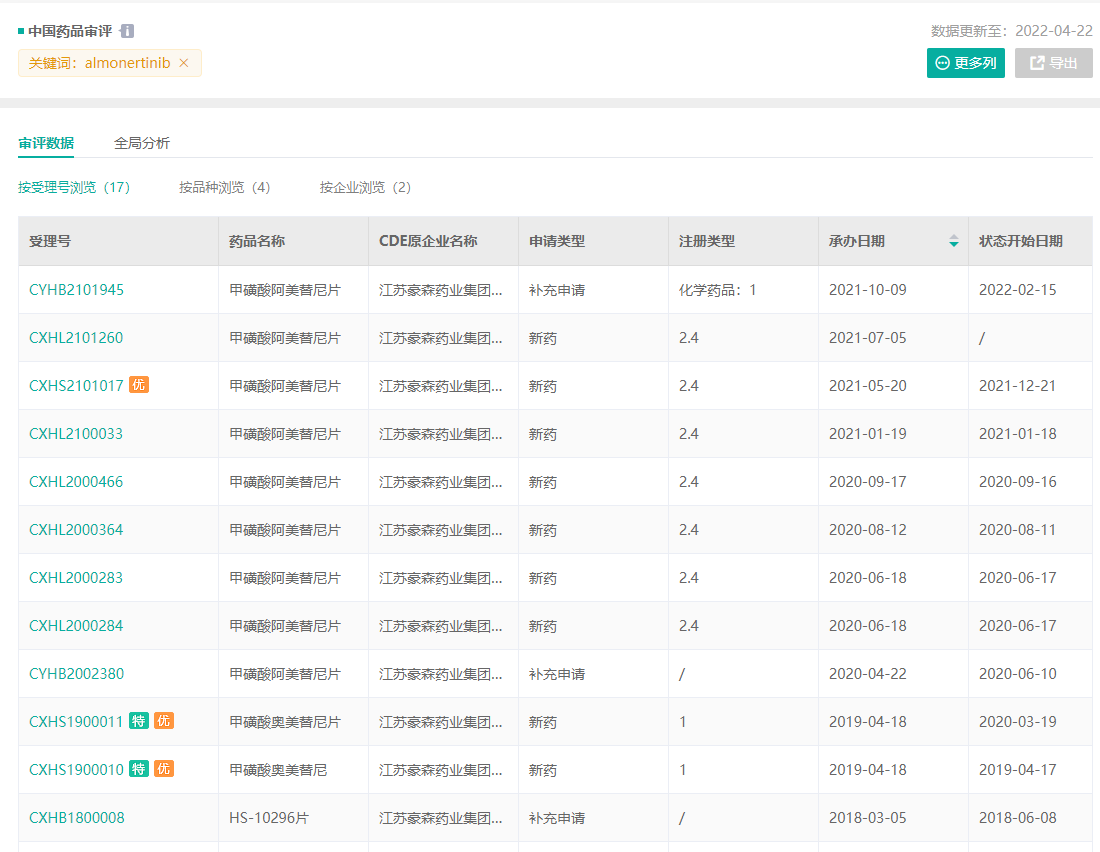Click the 优 badge on CXHS1900010
The height and width of the screenshot is (852, 1100).
pyautogui.click(x=164, y=769)
